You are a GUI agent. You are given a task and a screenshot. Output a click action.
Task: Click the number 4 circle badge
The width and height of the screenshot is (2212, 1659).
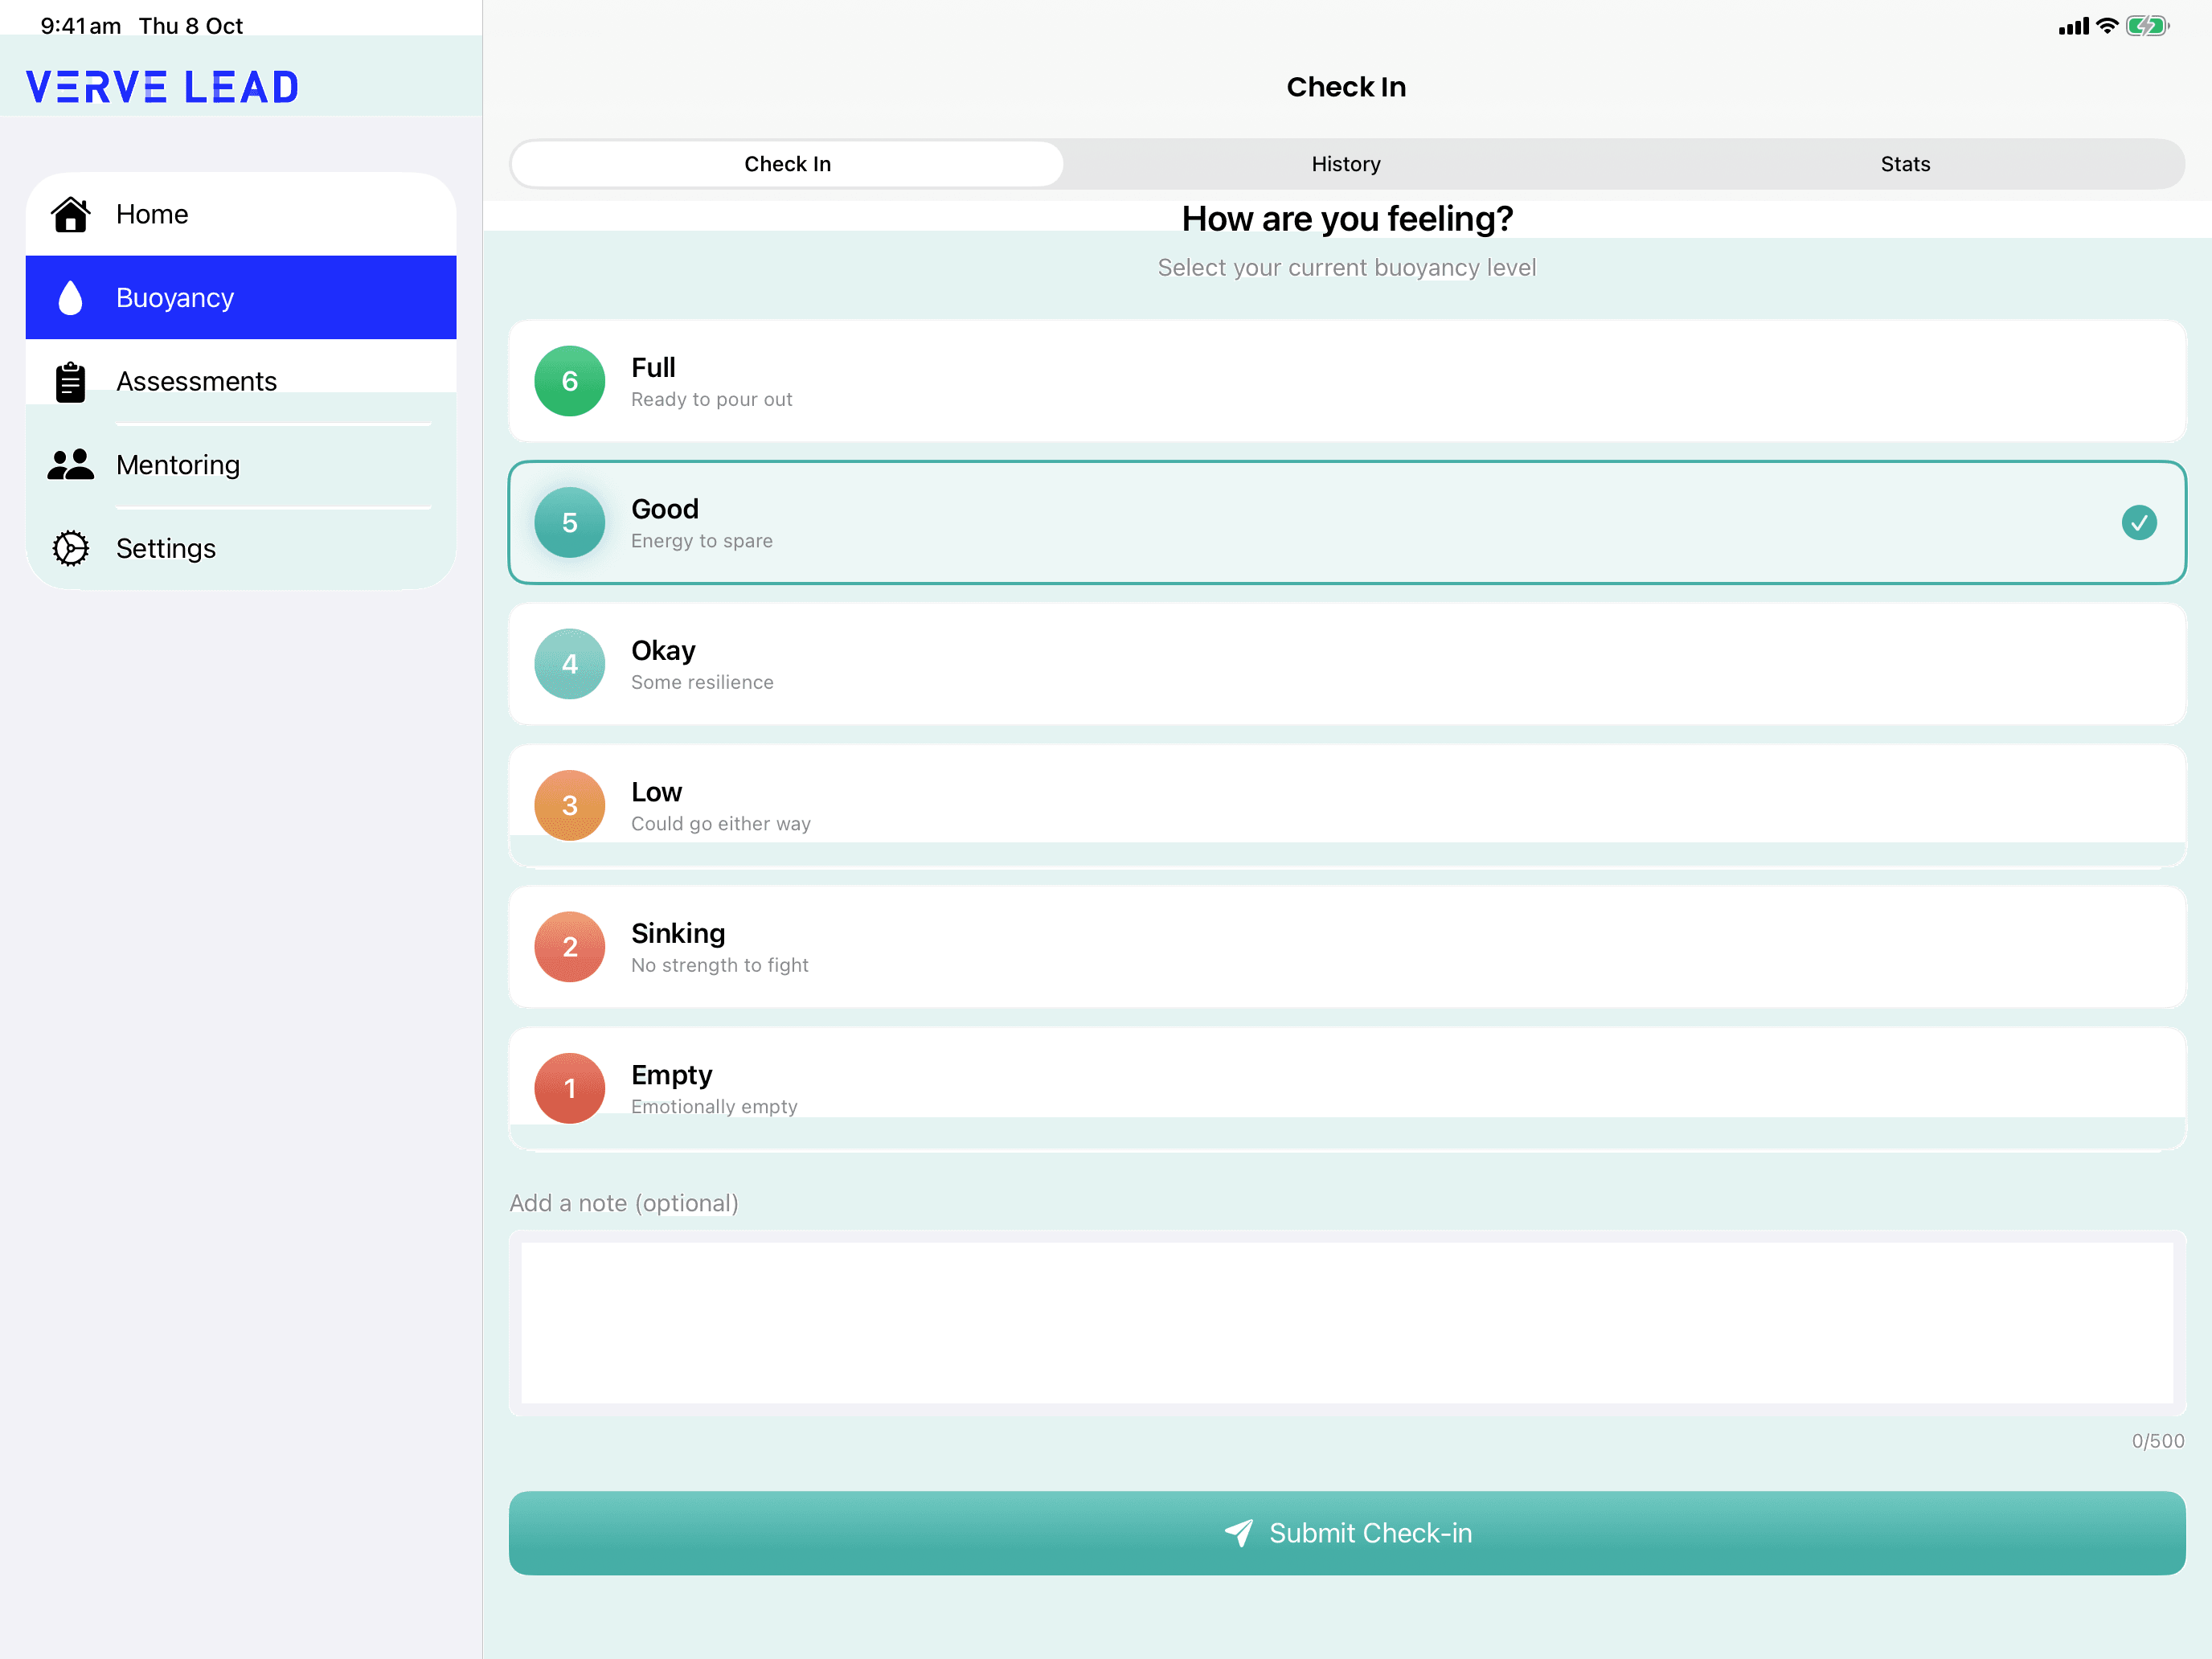(x=570, y=664)
